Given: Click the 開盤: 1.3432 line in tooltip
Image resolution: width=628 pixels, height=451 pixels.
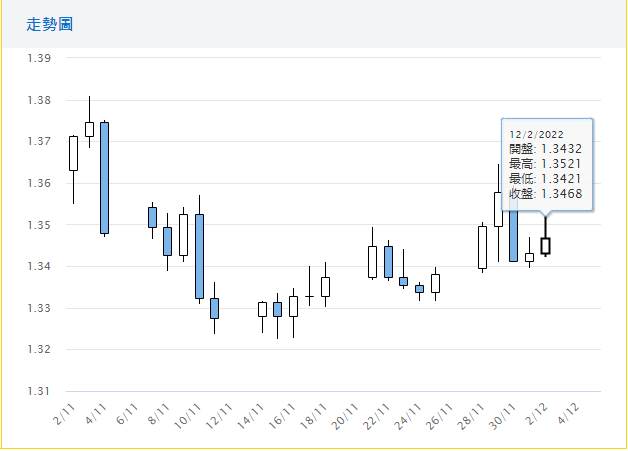Looking at the screenshot, I should click(x=545, y=149).
